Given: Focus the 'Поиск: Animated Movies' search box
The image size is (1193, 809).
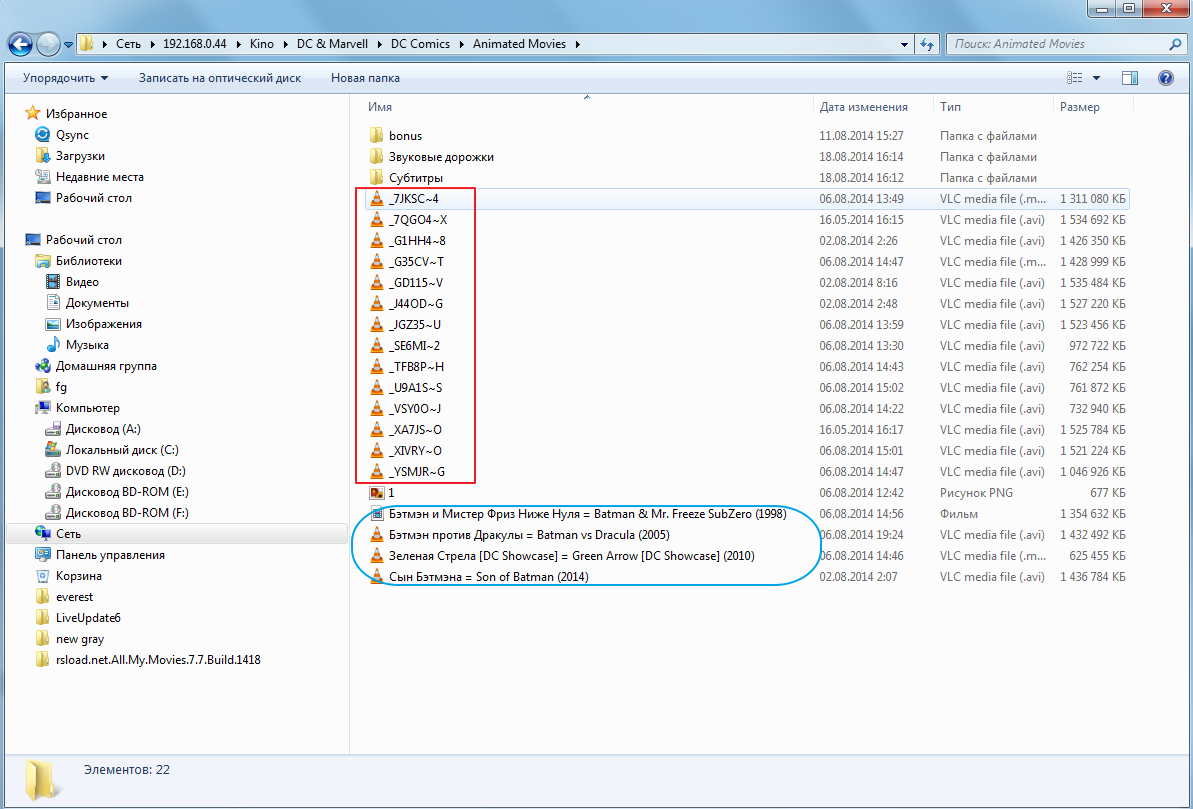Looking at the screenshot, I should [1058, 44].
